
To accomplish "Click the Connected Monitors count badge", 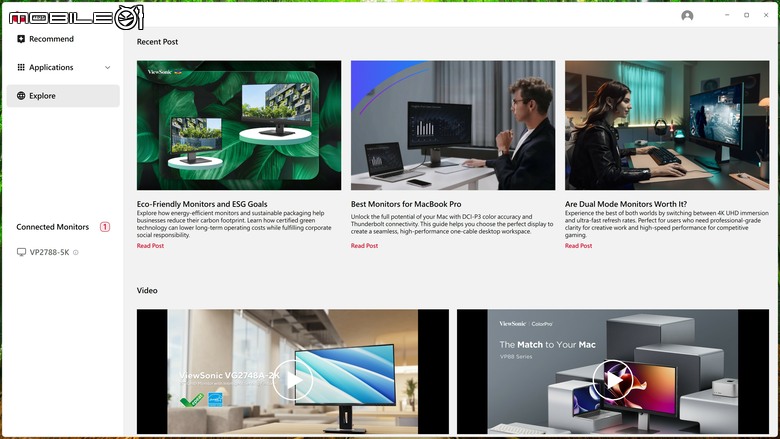I will click(105, 227).
